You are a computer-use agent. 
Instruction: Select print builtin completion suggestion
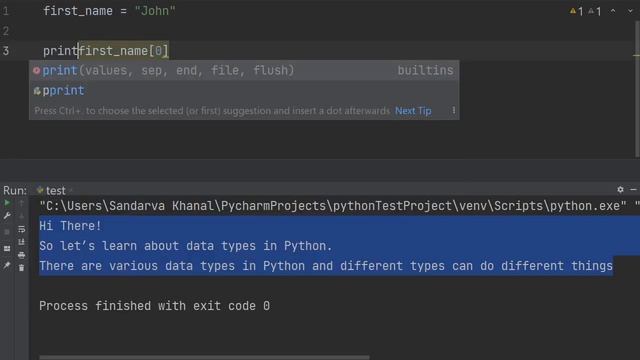(x=244, y=70)
